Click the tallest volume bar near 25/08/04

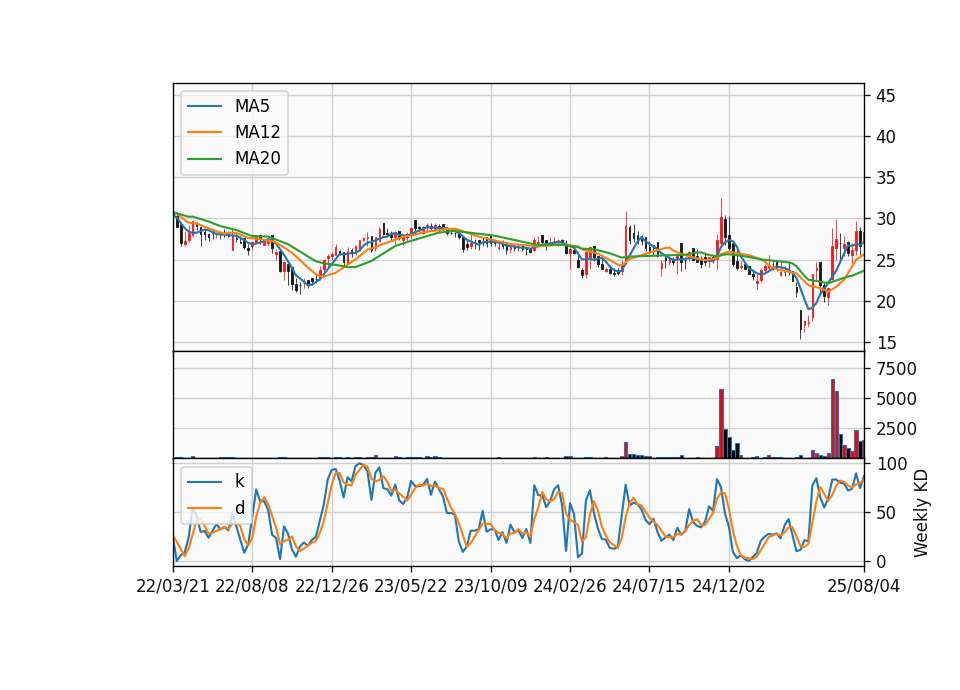[833, 419]
